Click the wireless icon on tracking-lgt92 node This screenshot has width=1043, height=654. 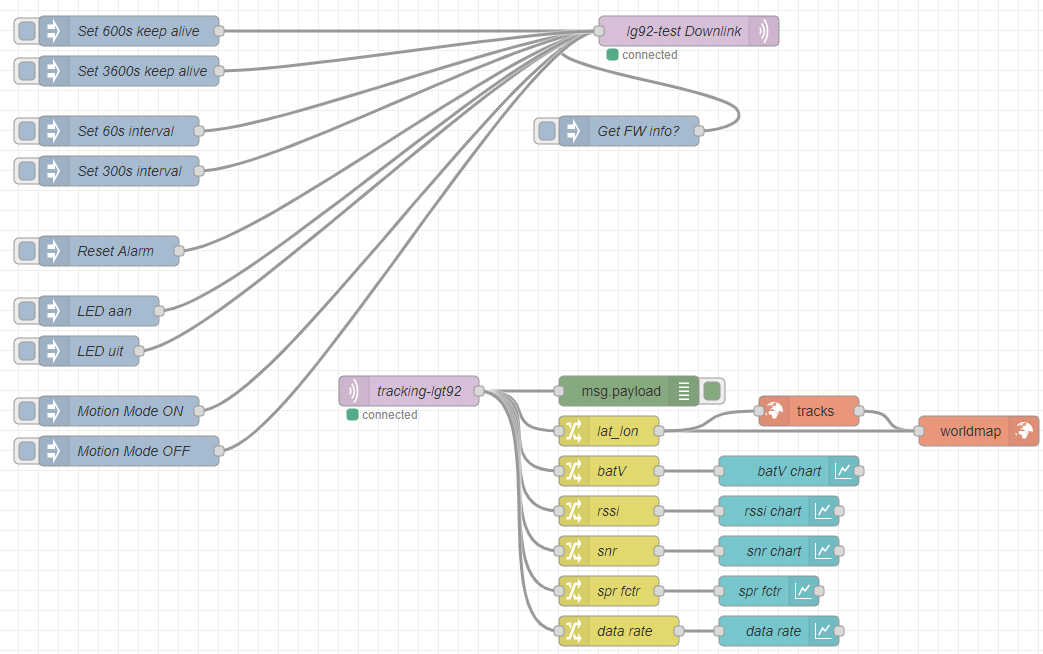(x=354, y=391)
